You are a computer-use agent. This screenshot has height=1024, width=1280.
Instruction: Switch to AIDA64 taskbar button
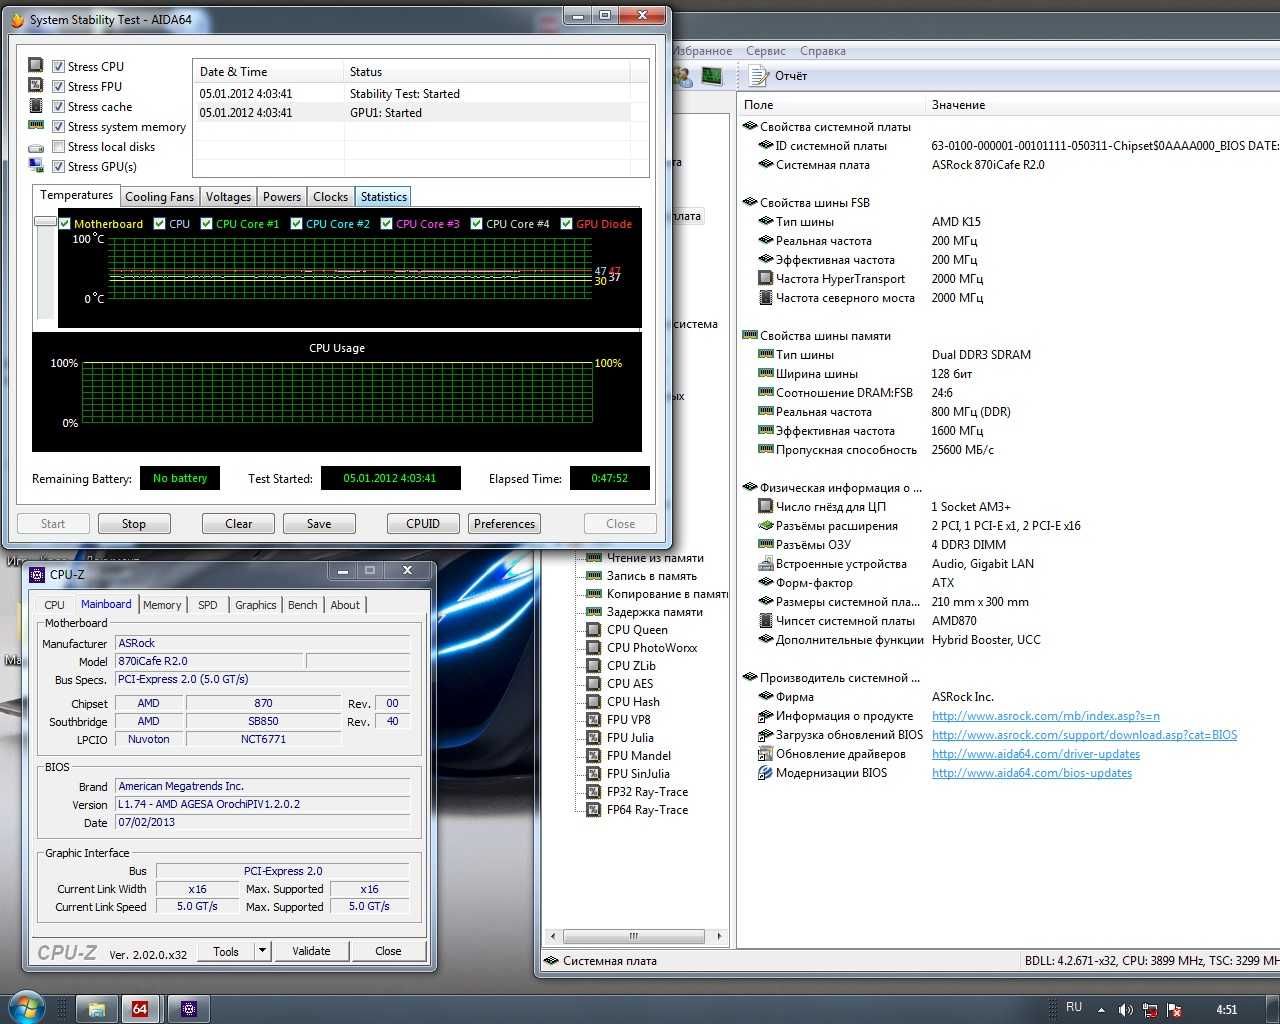140,1009
